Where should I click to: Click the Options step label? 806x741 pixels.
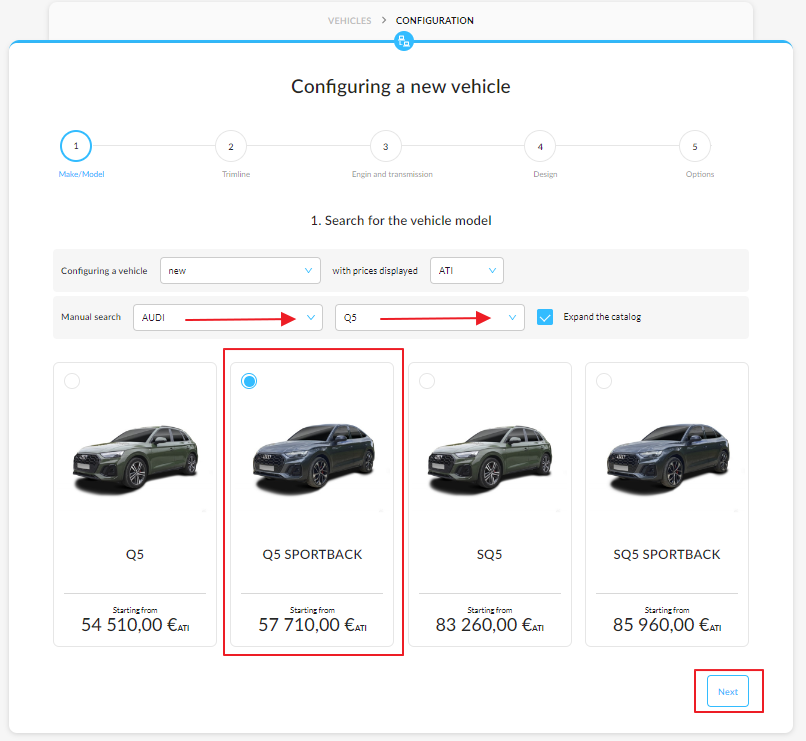(700, 174)
